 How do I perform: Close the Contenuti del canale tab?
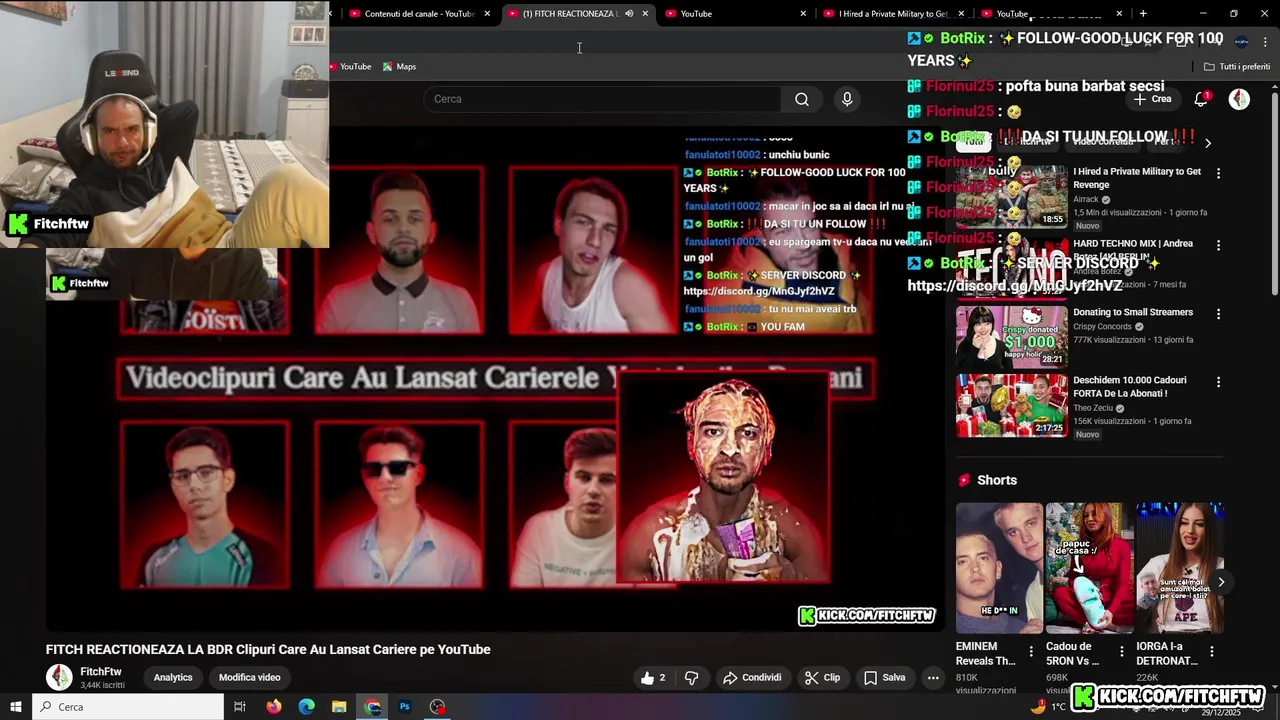[x=487, y=14]
